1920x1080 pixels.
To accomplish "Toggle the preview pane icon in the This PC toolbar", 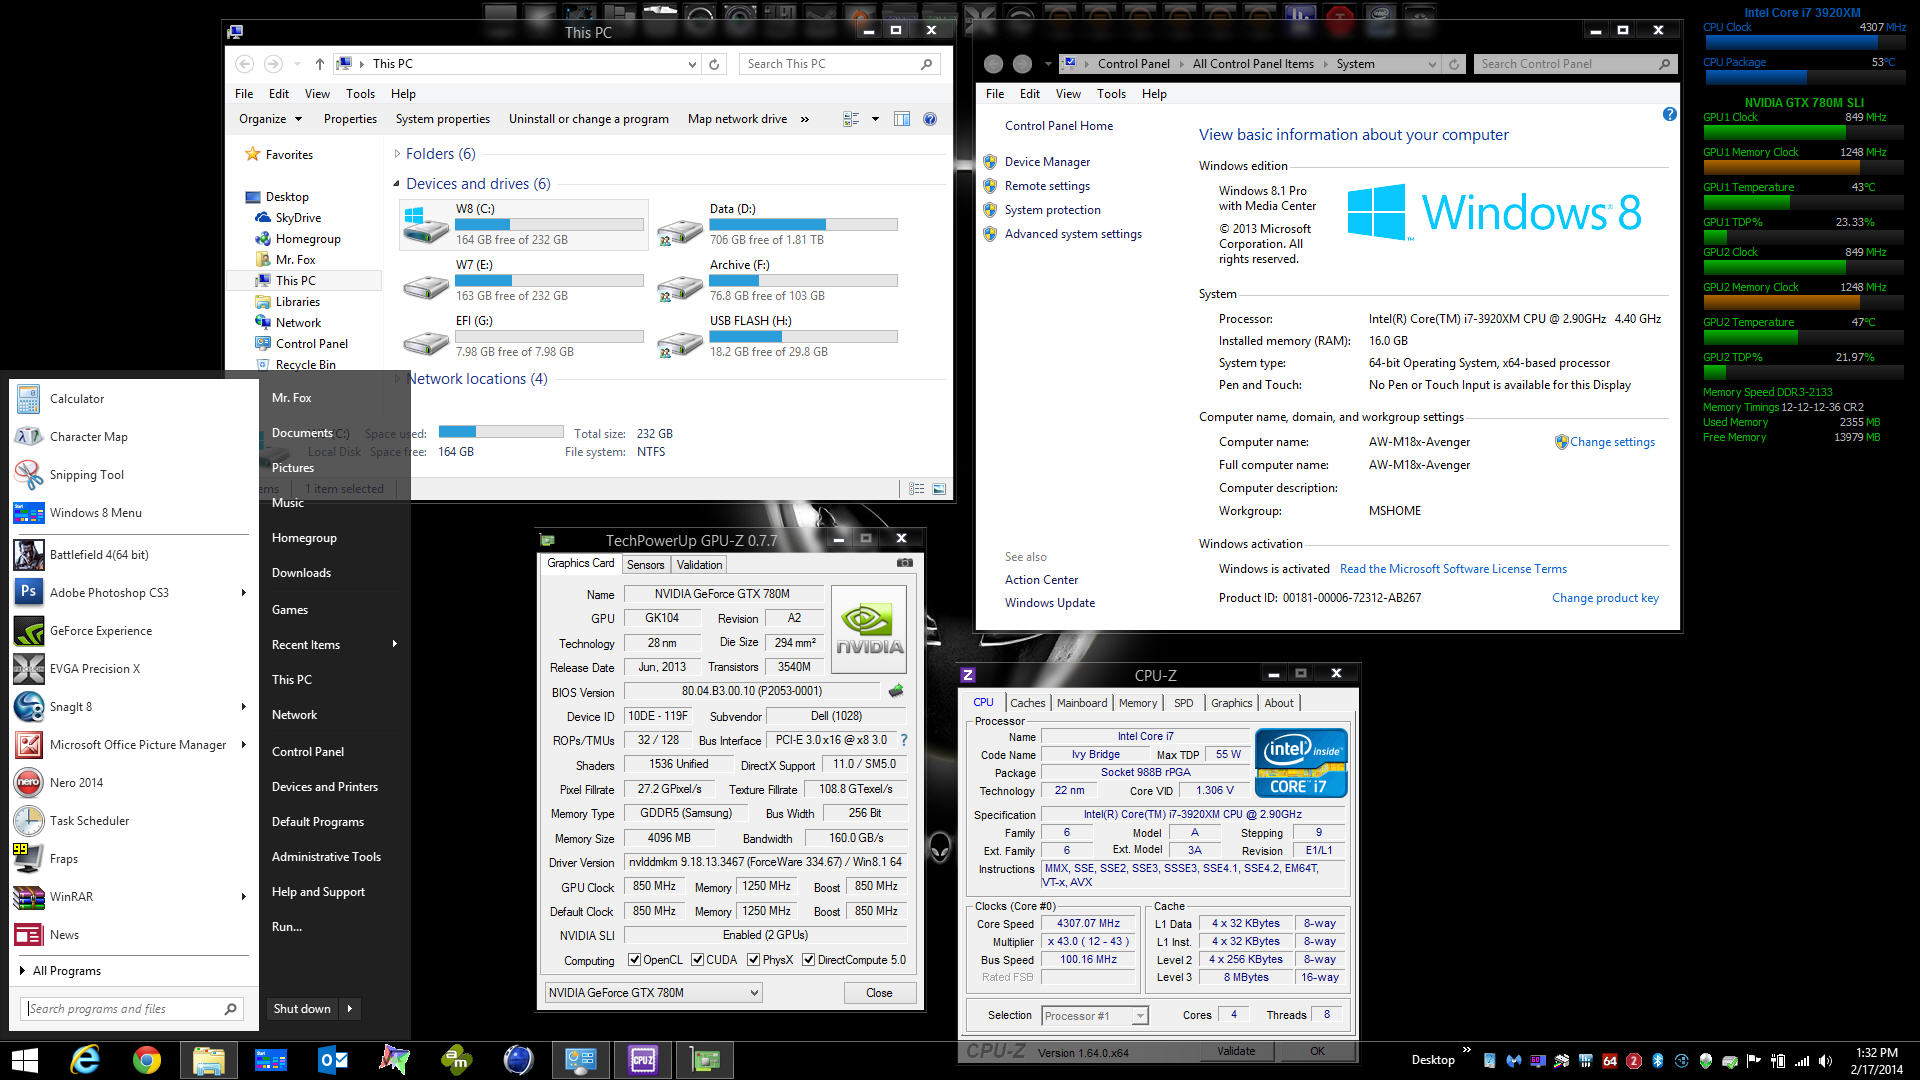I will [902, 119].
